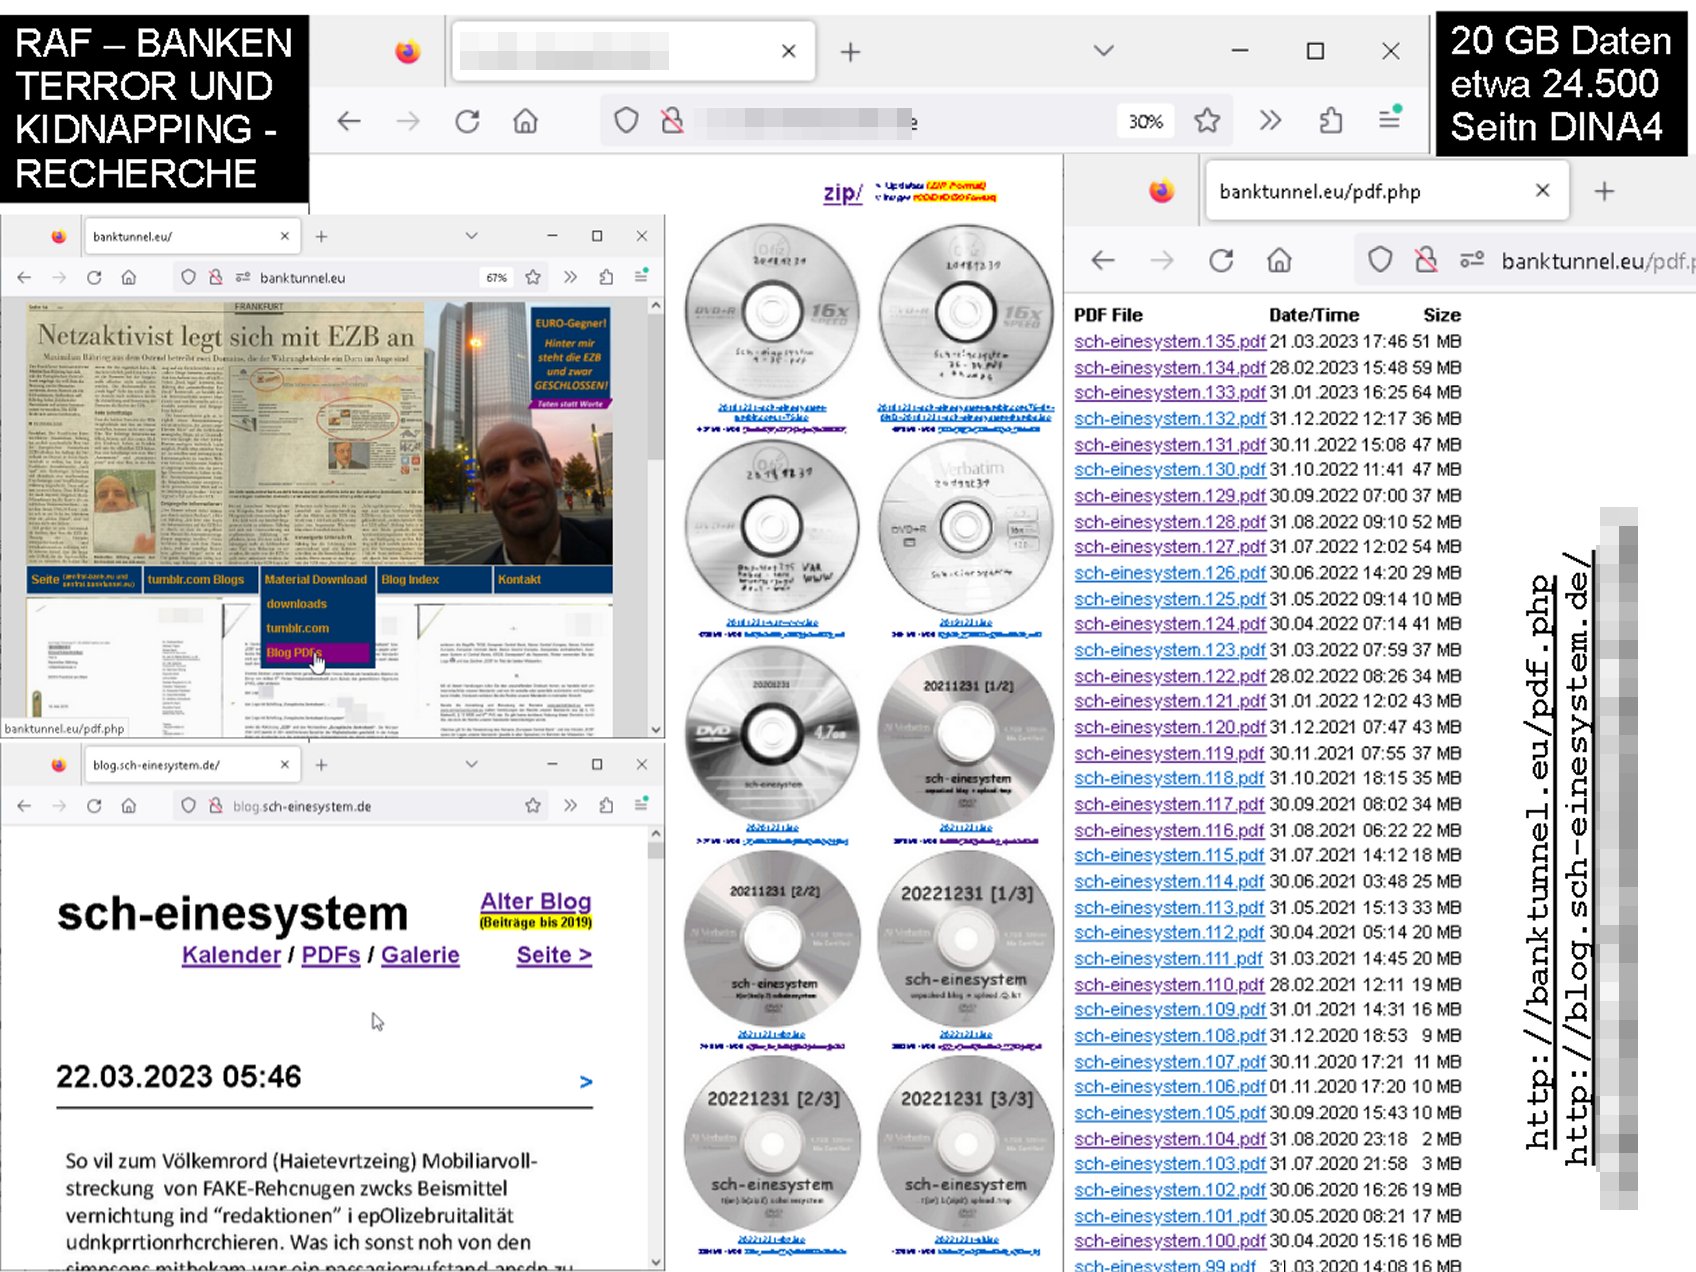Click permissions icon in pdf.php address bar
This screenshot has height=1272, width=1696.
pyautogui.click(x=1471, y=261)
